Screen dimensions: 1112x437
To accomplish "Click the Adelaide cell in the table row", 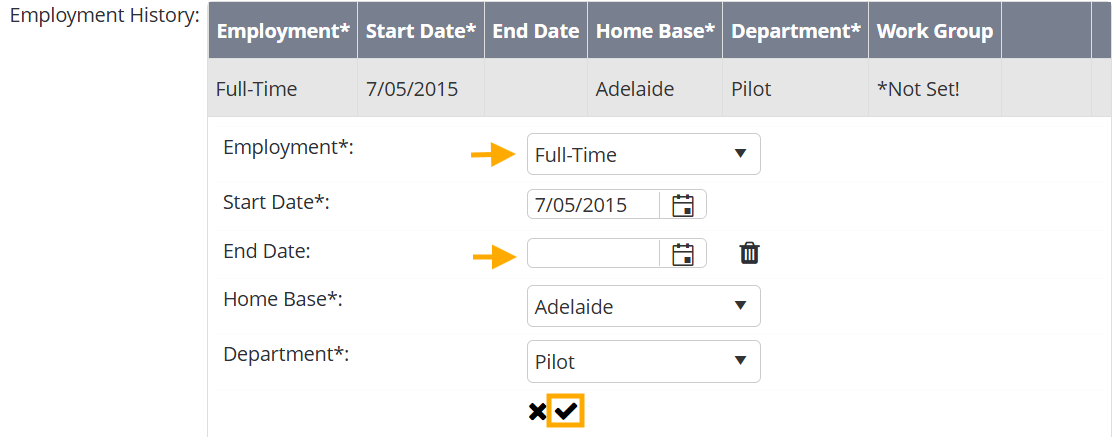I will [635, 89].
